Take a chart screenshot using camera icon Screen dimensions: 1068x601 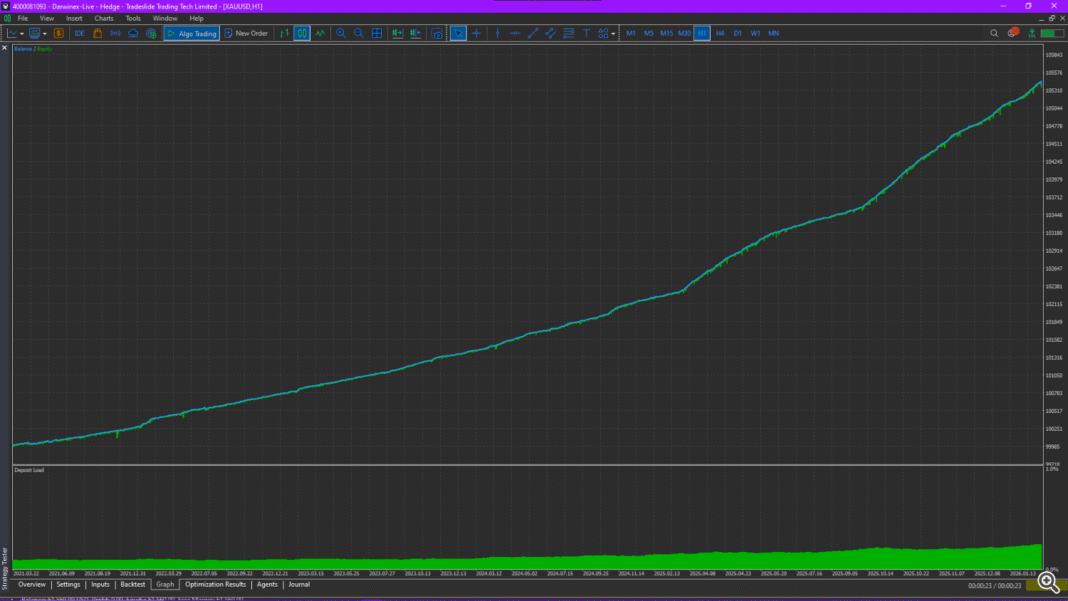pos(437,33)
